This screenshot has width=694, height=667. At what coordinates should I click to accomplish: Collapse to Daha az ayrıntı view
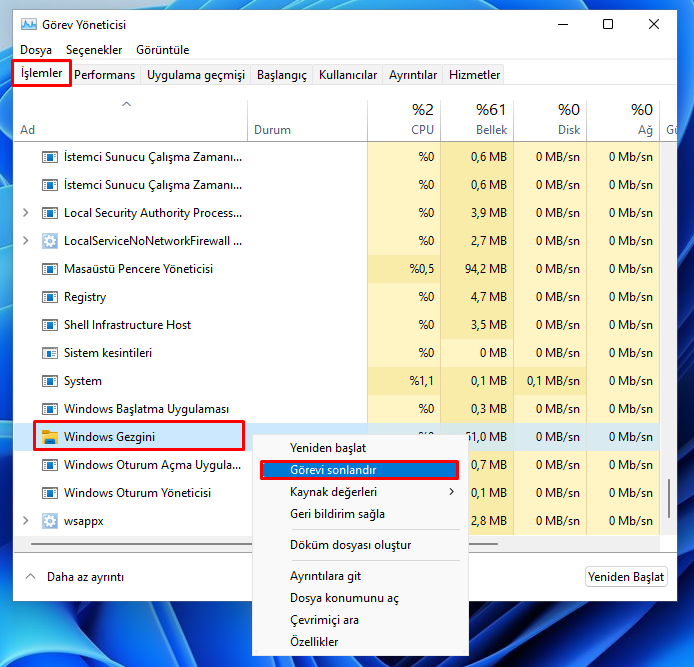pyautogui.click(x=74, y=577)
